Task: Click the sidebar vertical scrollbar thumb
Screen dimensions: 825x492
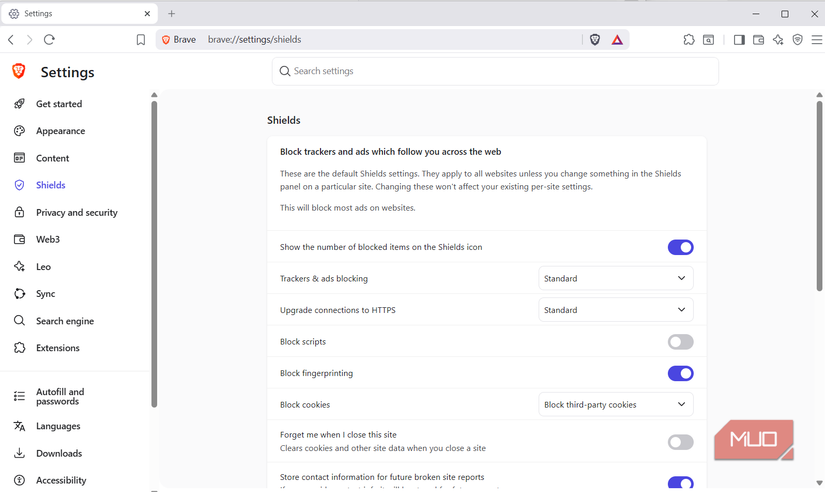Action: (x=154, y=254)
